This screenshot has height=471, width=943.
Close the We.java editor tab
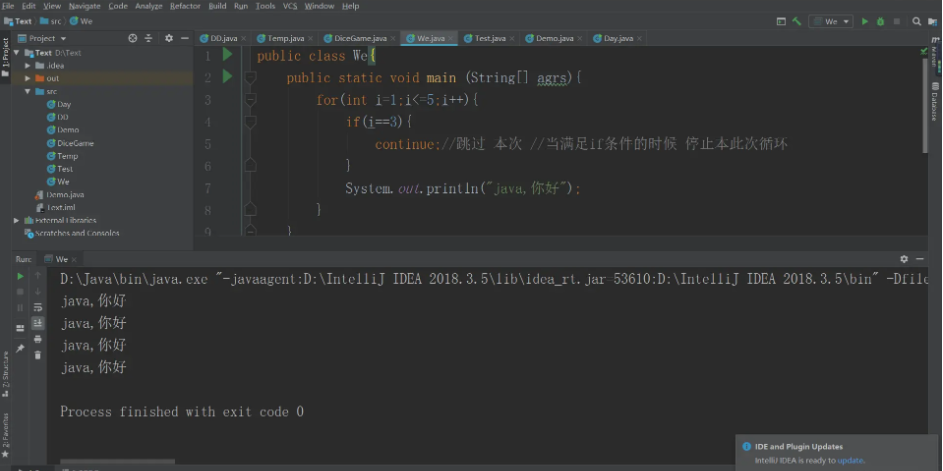[450, 38]
